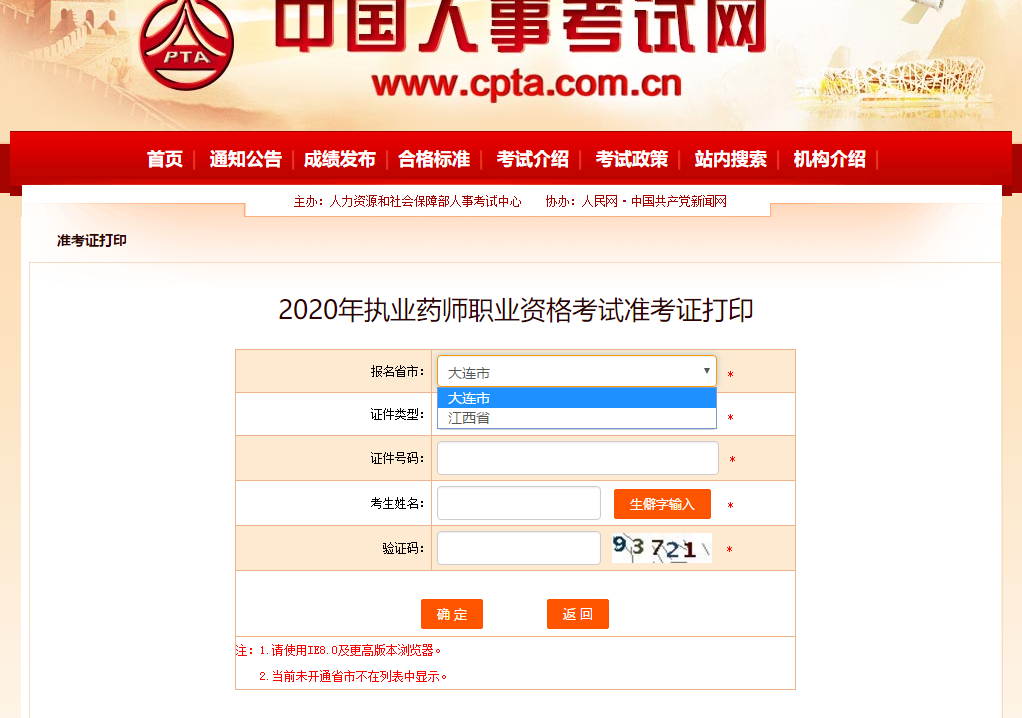Submit form with 确定 button

point(452,614)
